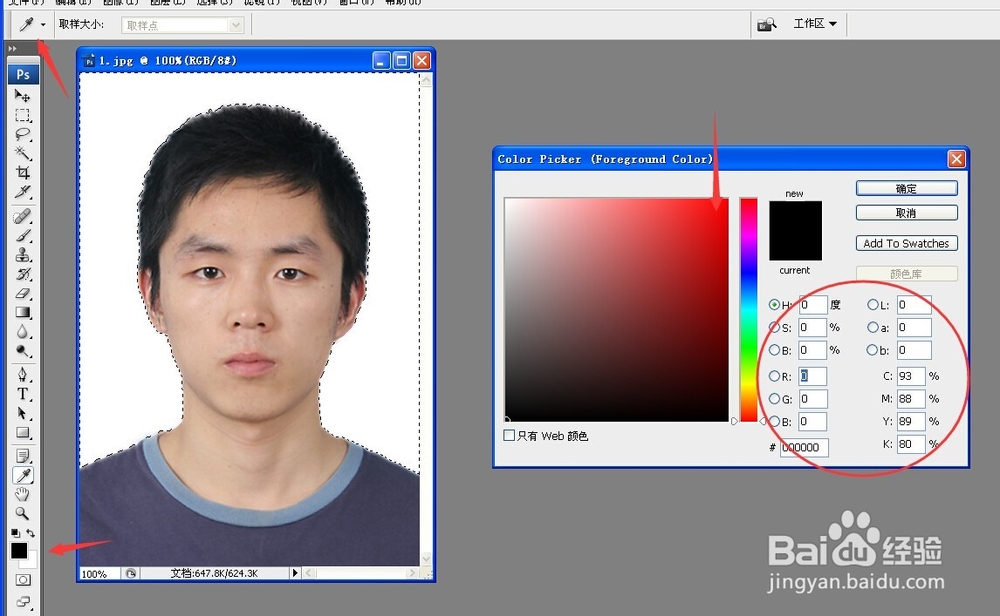The width and height of the screenshot is (1000, 616).
Task: Click the Ps logo atop toolbox
Action: point(23,75)
